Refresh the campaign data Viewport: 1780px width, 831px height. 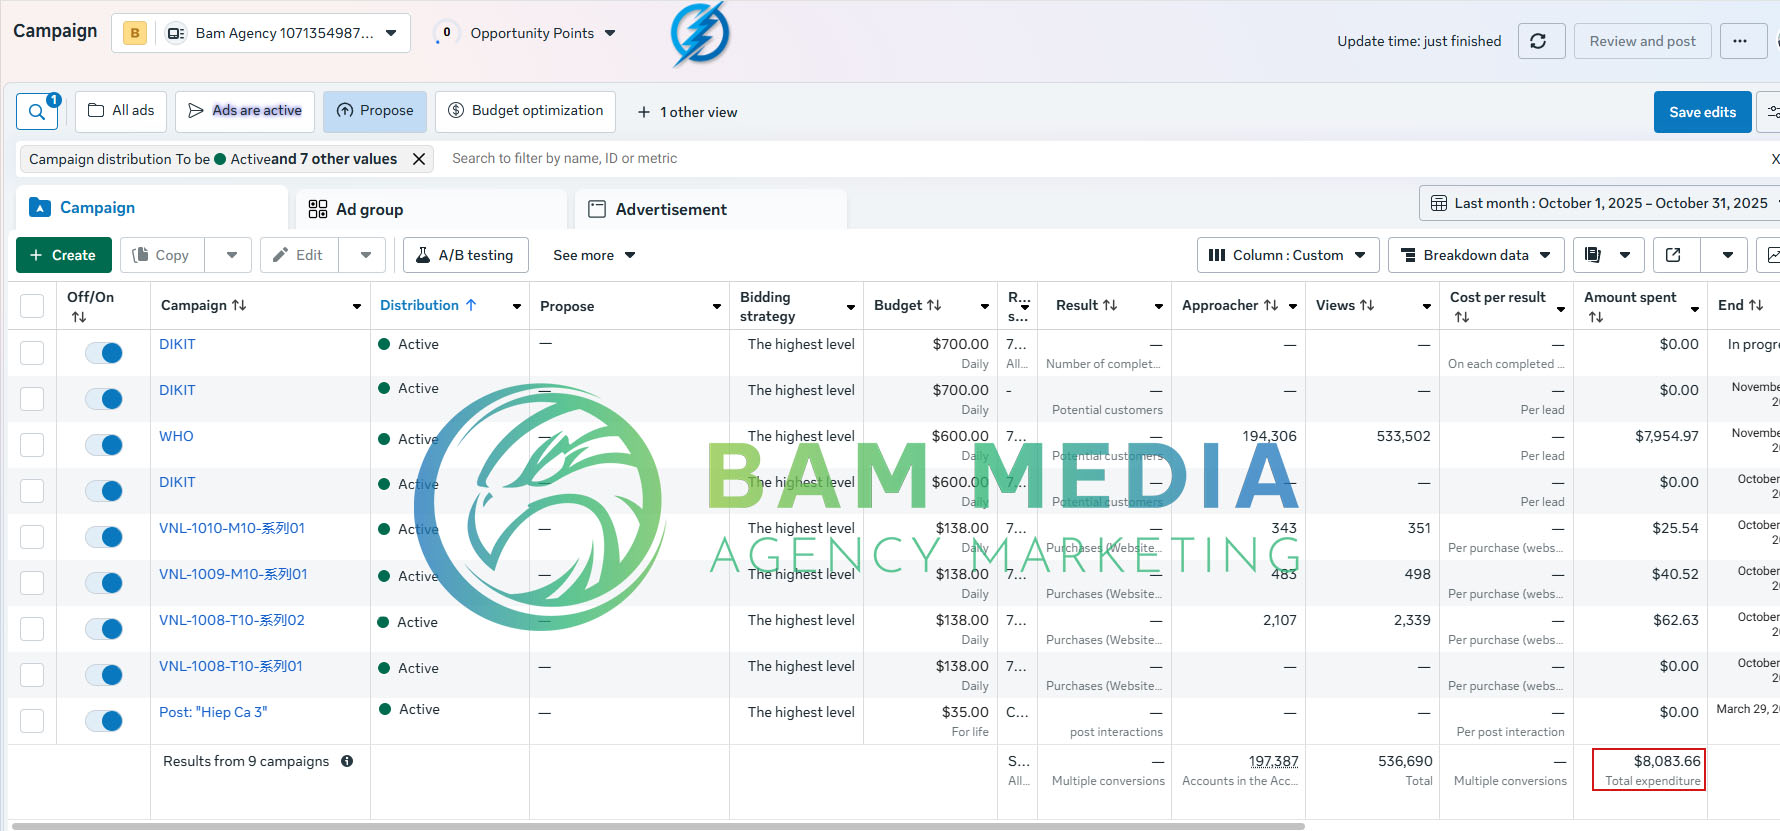[1541, 41]
